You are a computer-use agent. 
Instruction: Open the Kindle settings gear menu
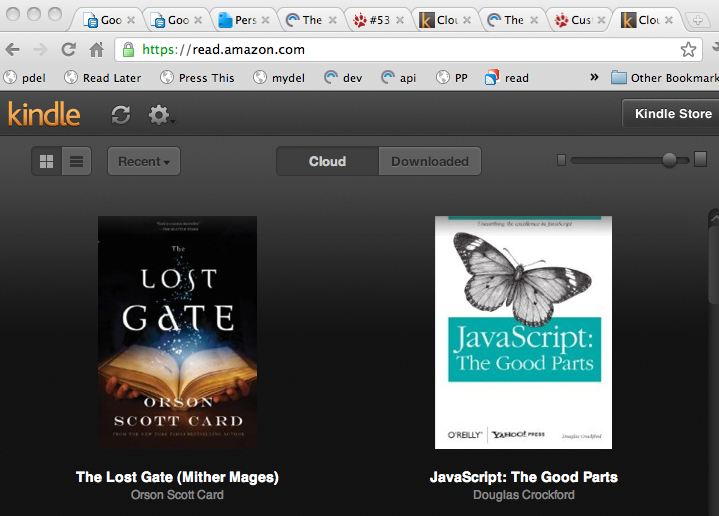(x=159, y=115)
